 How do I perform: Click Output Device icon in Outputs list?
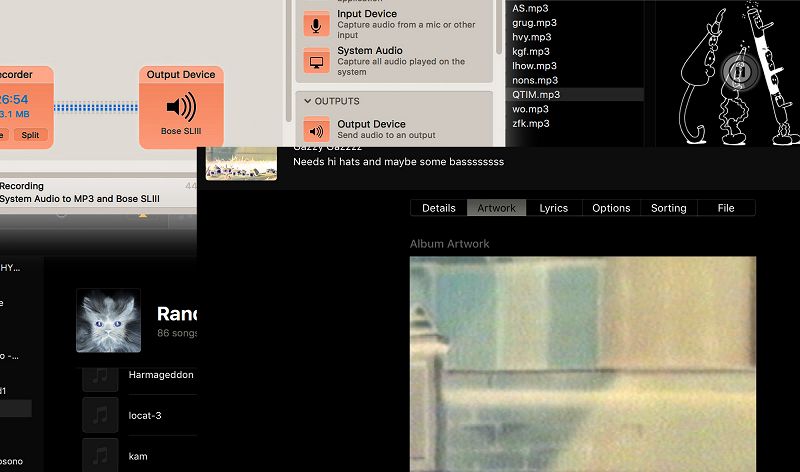[x=317, y=130]
